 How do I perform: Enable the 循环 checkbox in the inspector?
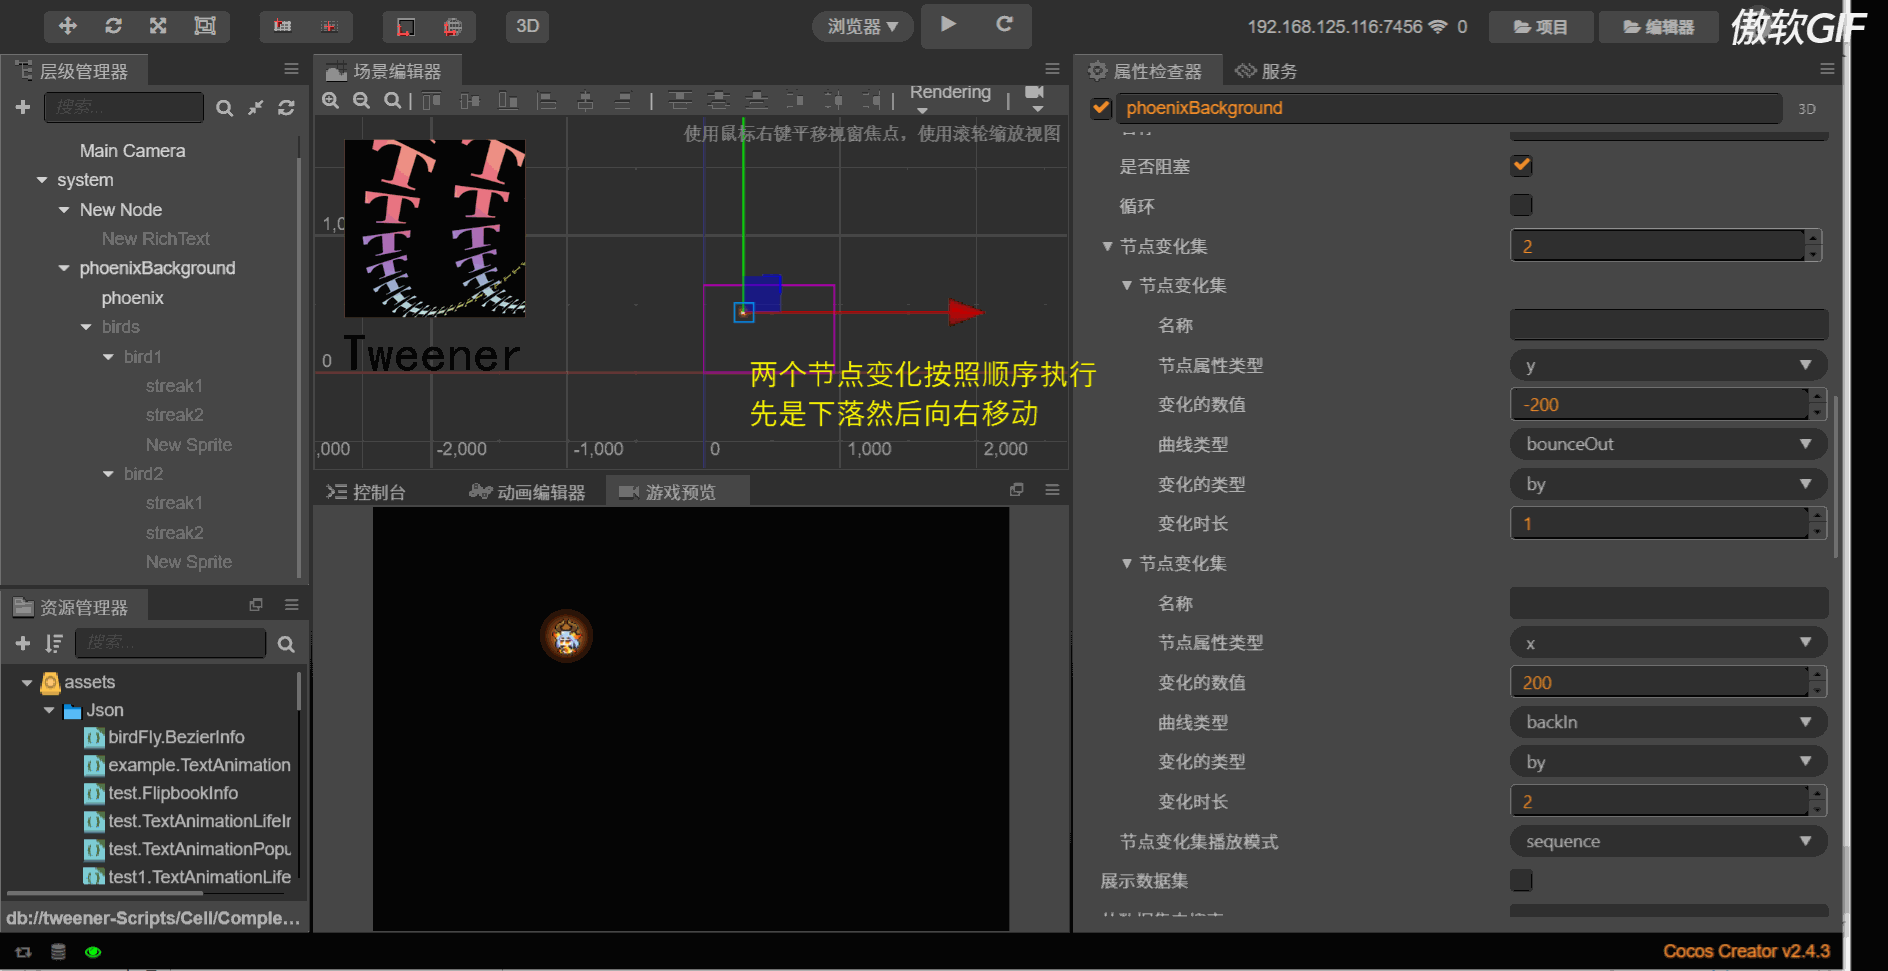[x=1521, y=205]
